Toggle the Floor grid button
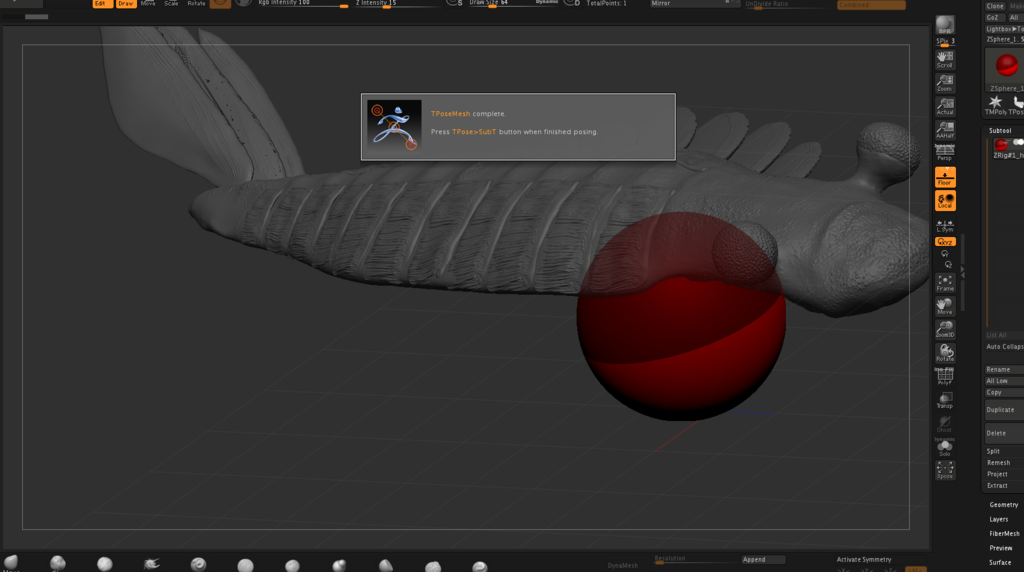 point(944,177)
